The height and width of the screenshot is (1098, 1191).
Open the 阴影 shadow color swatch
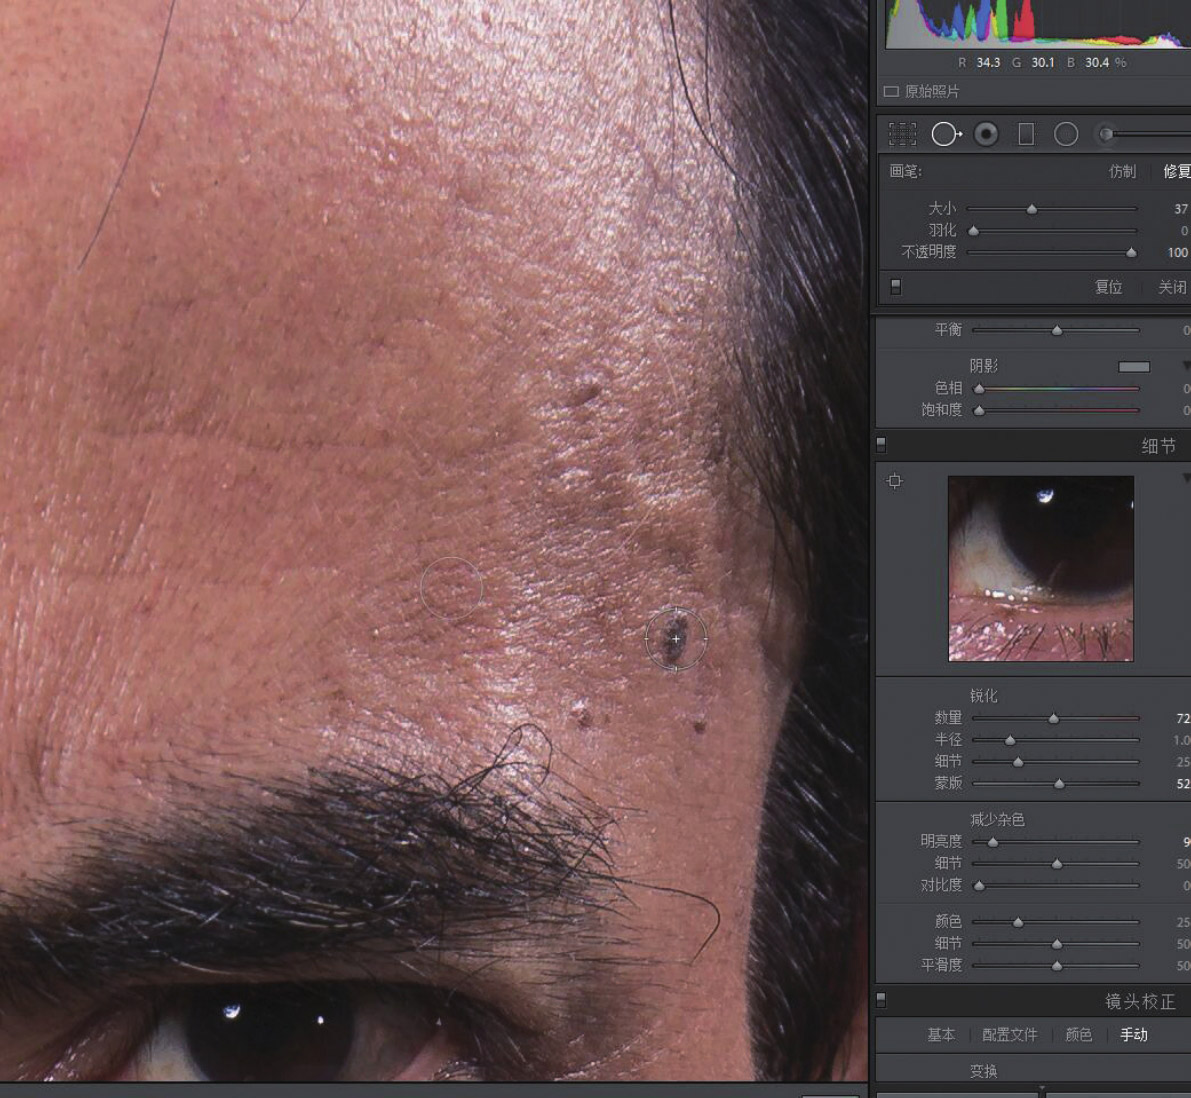click(x=1133, y=367)
